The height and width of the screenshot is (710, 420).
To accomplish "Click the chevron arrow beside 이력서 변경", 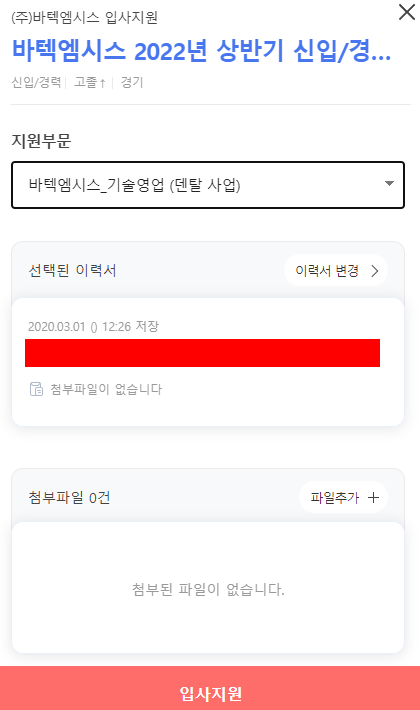I will (375, 271).
